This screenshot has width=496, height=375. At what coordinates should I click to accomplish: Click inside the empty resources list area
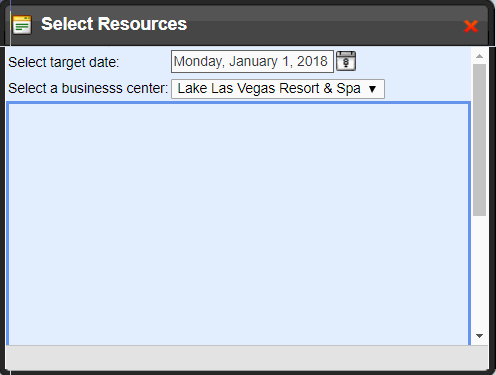coord(238,224)
